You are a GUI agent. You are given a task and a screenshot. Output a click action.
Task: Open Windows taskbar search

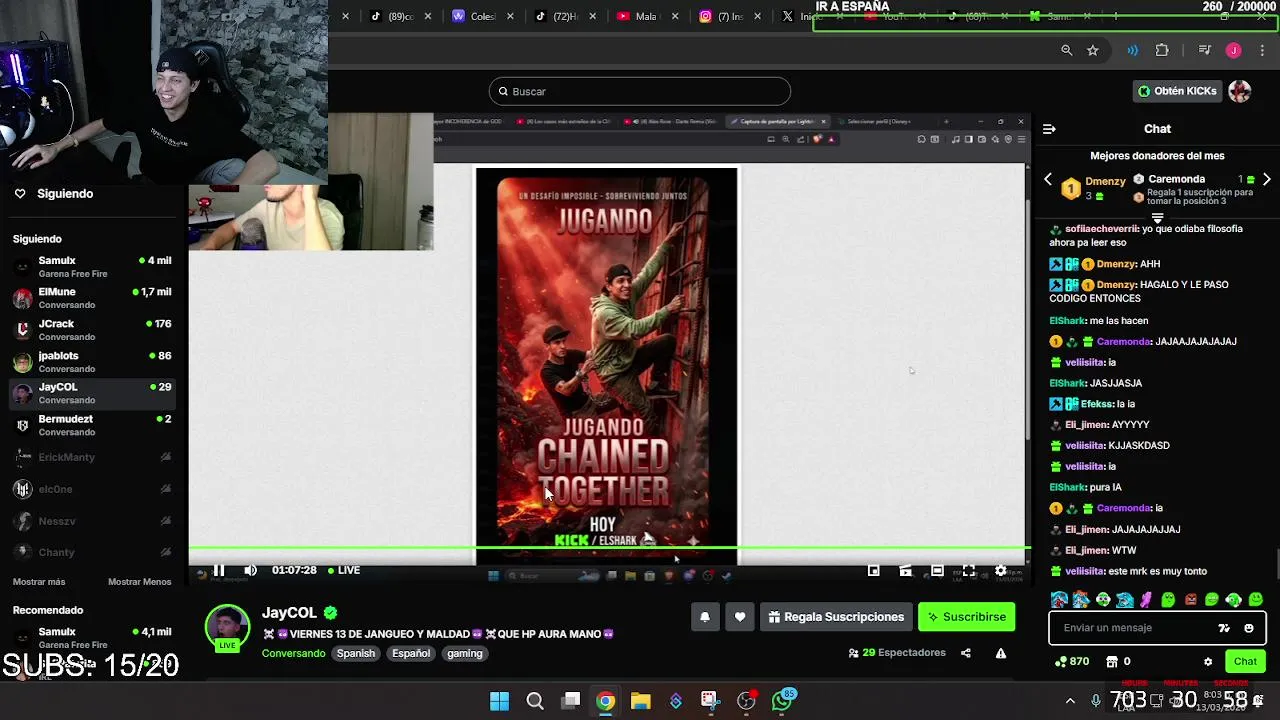(535, 701)
